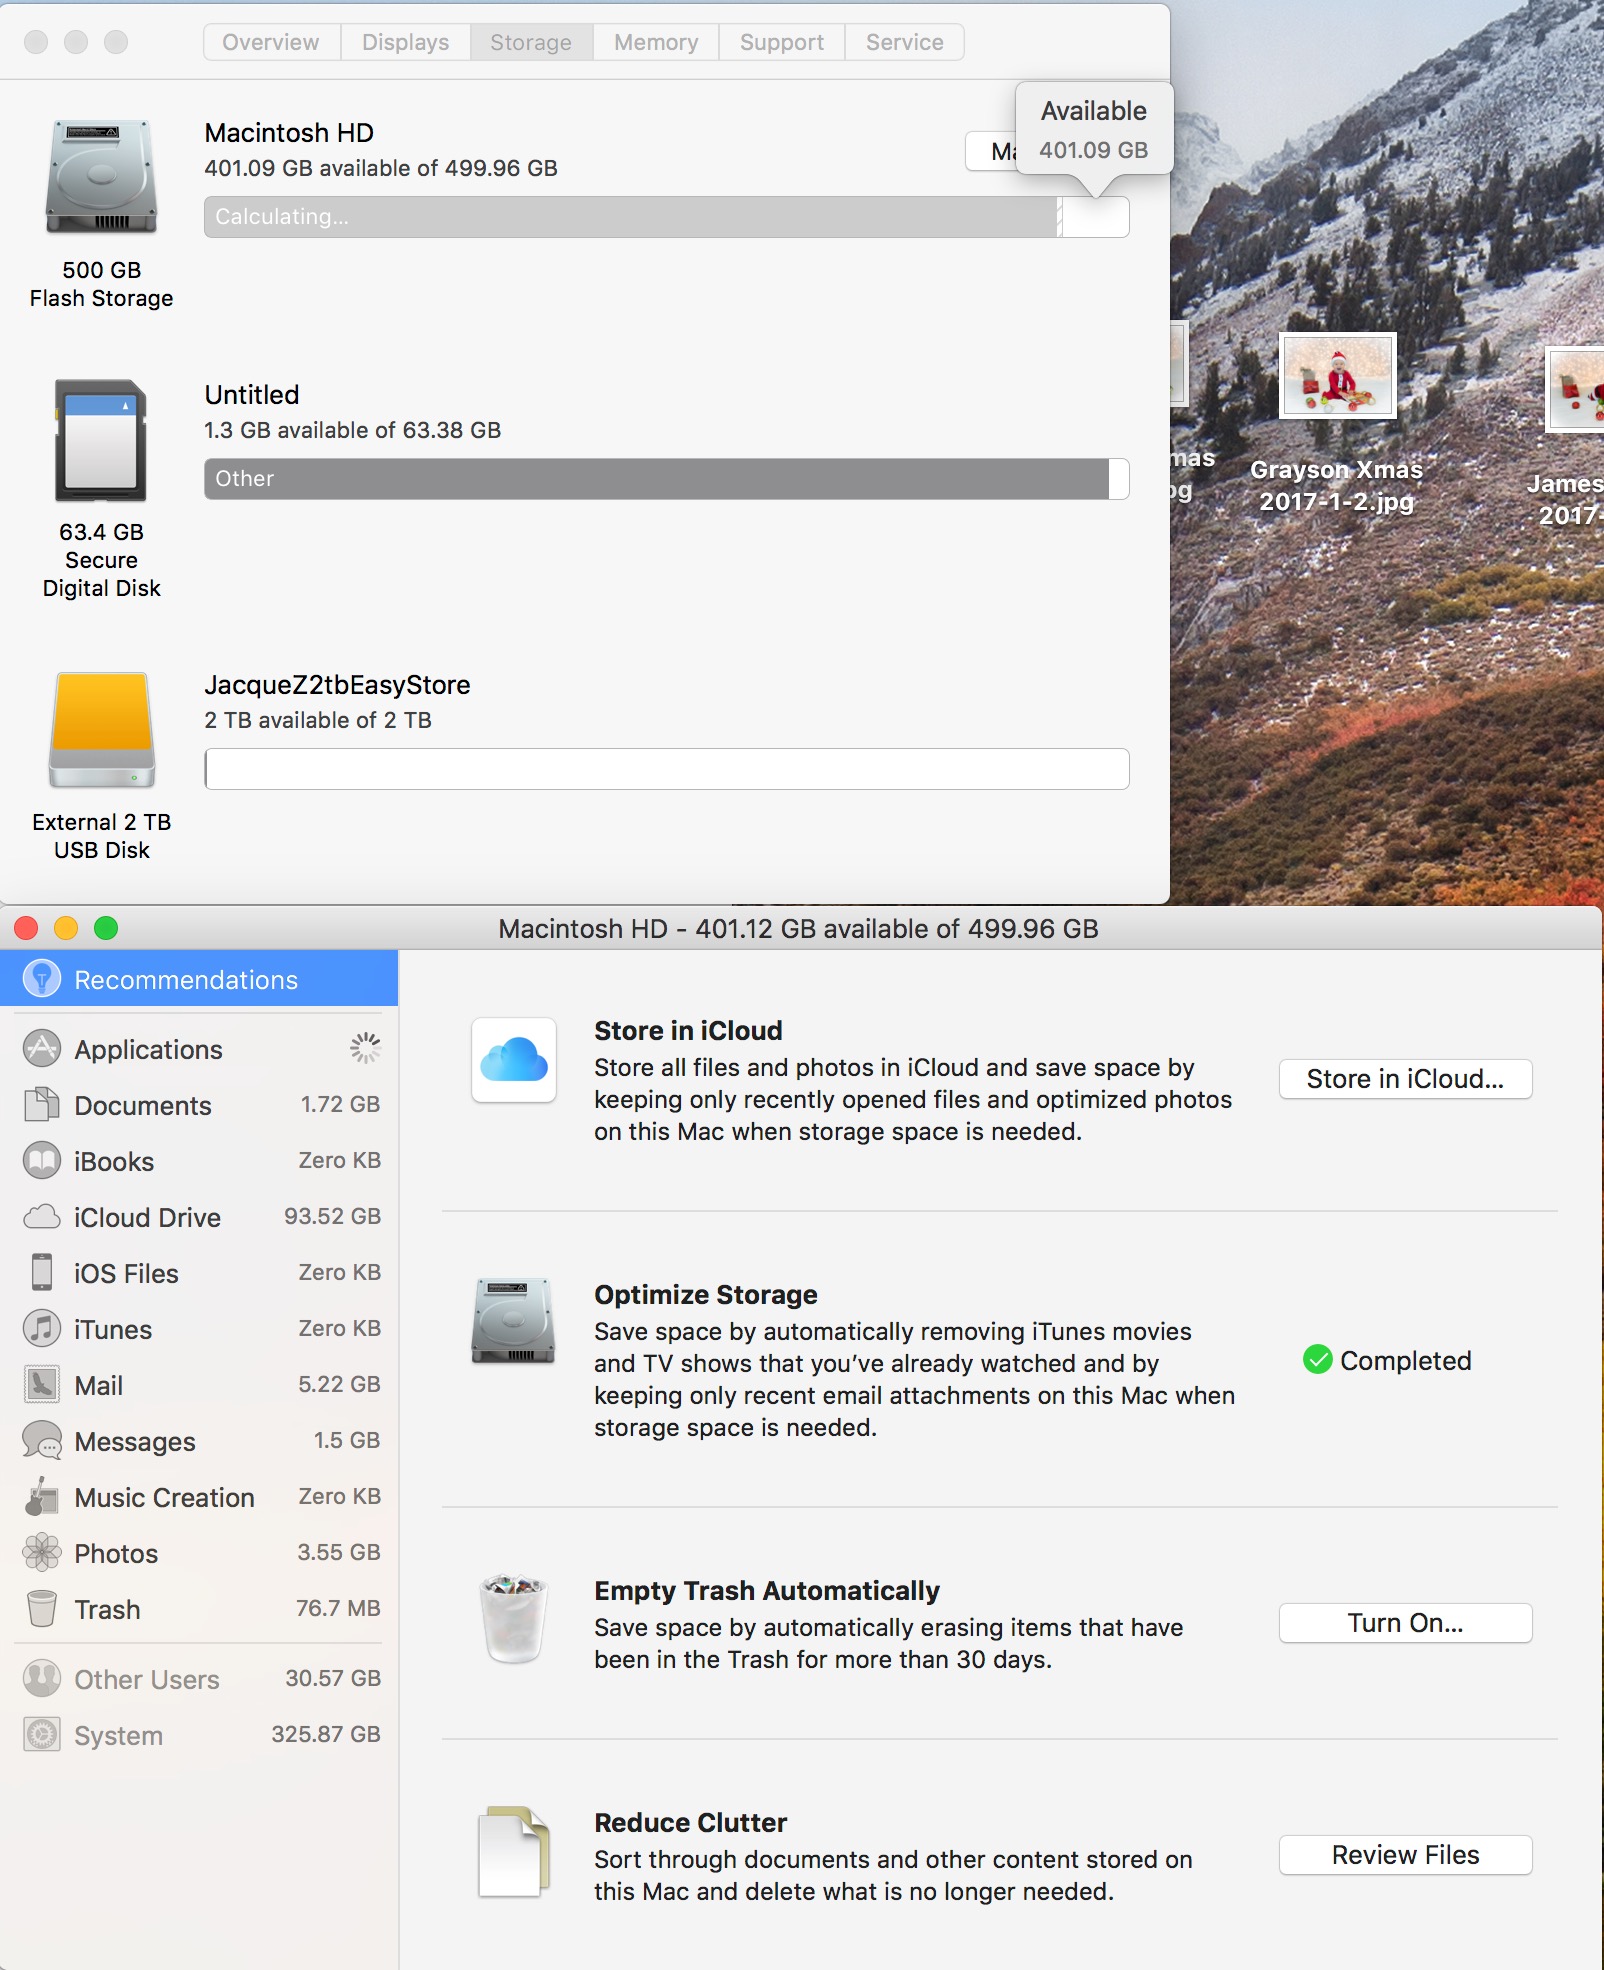
Task: Click the iOS Files phone icon
Action: (x=42, y=1273)
